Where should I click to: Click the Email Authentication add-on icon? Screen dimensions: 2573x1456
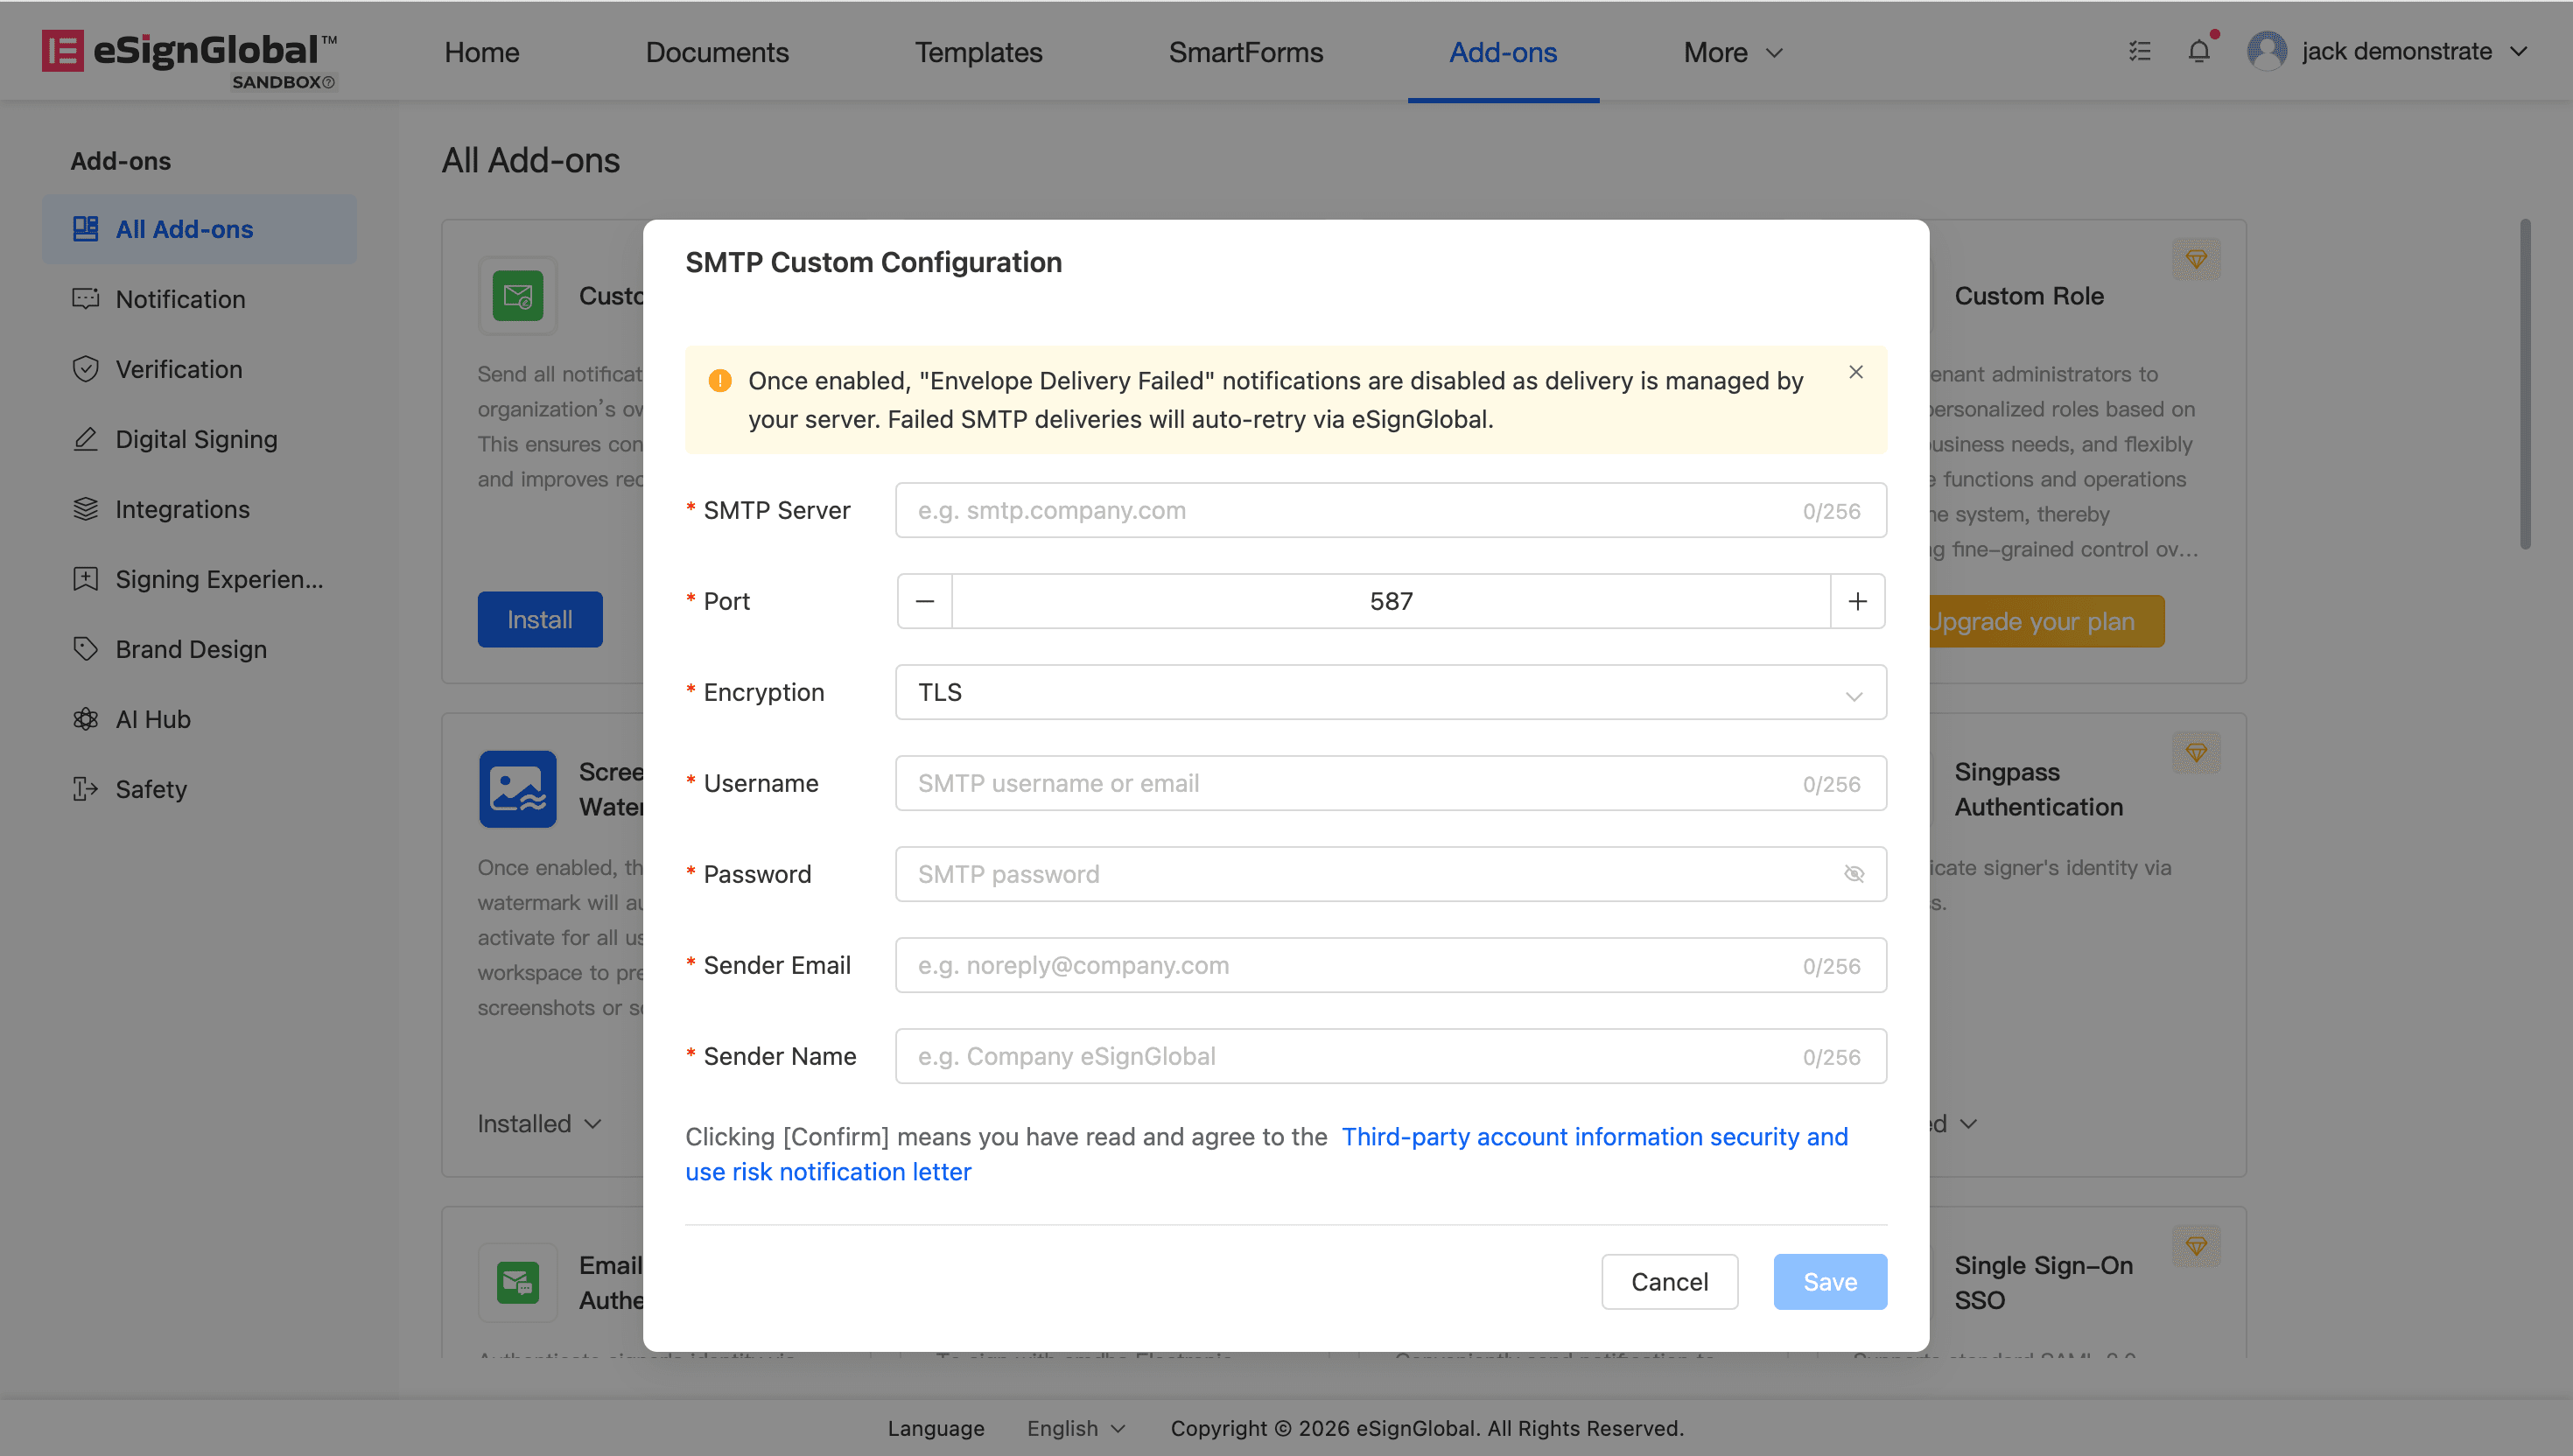[518, 1282]
